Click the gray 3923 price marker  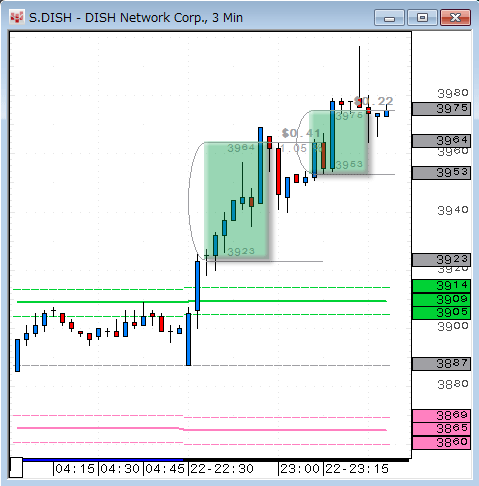pyautogui.click(x=441, y=259)
